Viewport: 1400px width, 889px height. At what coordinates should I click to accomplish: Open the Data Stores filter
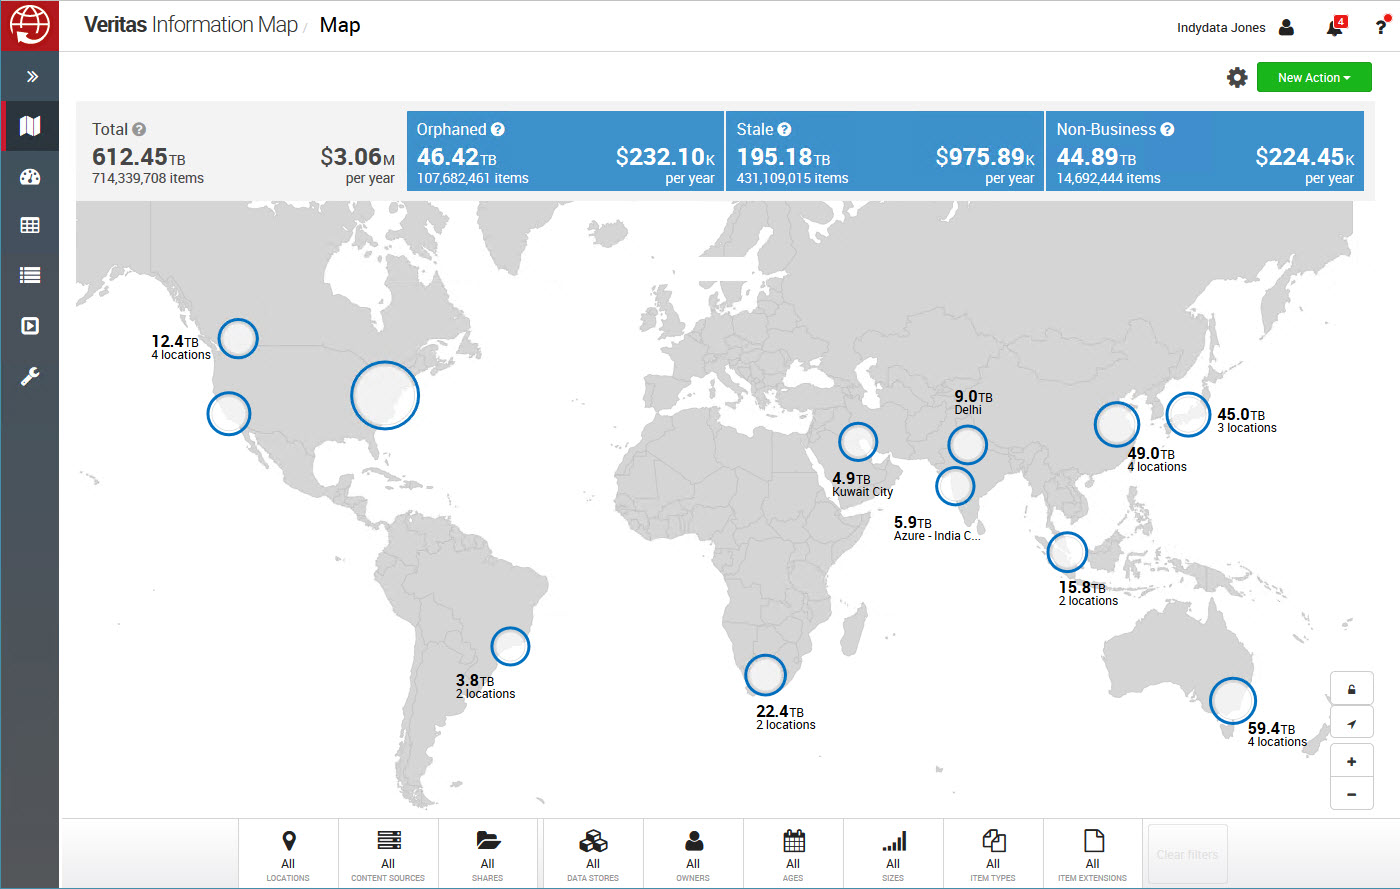593,855
